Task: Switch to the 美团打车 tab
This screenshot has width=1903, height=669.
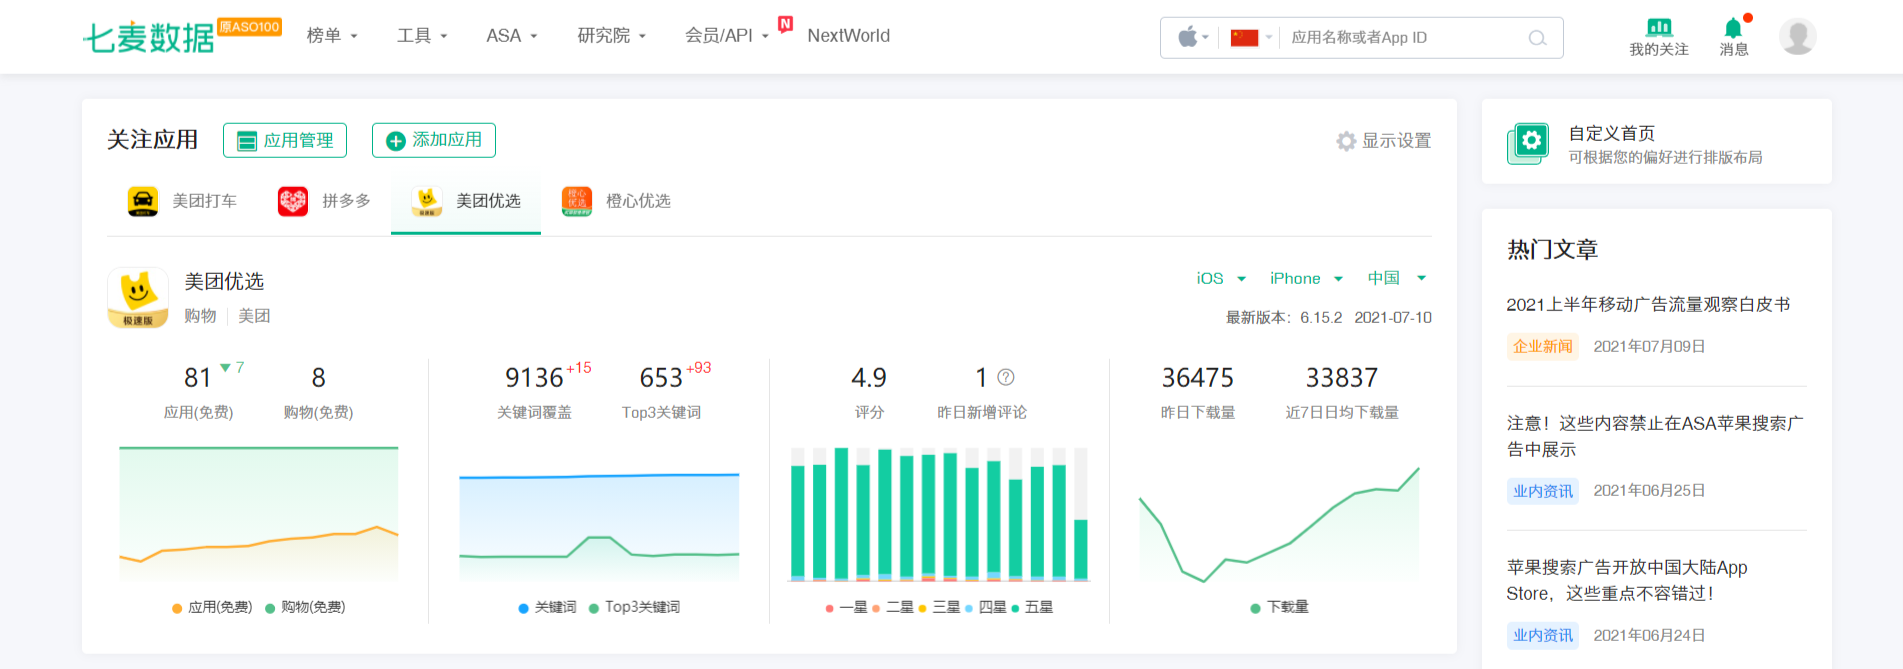Action: point(182,201)
